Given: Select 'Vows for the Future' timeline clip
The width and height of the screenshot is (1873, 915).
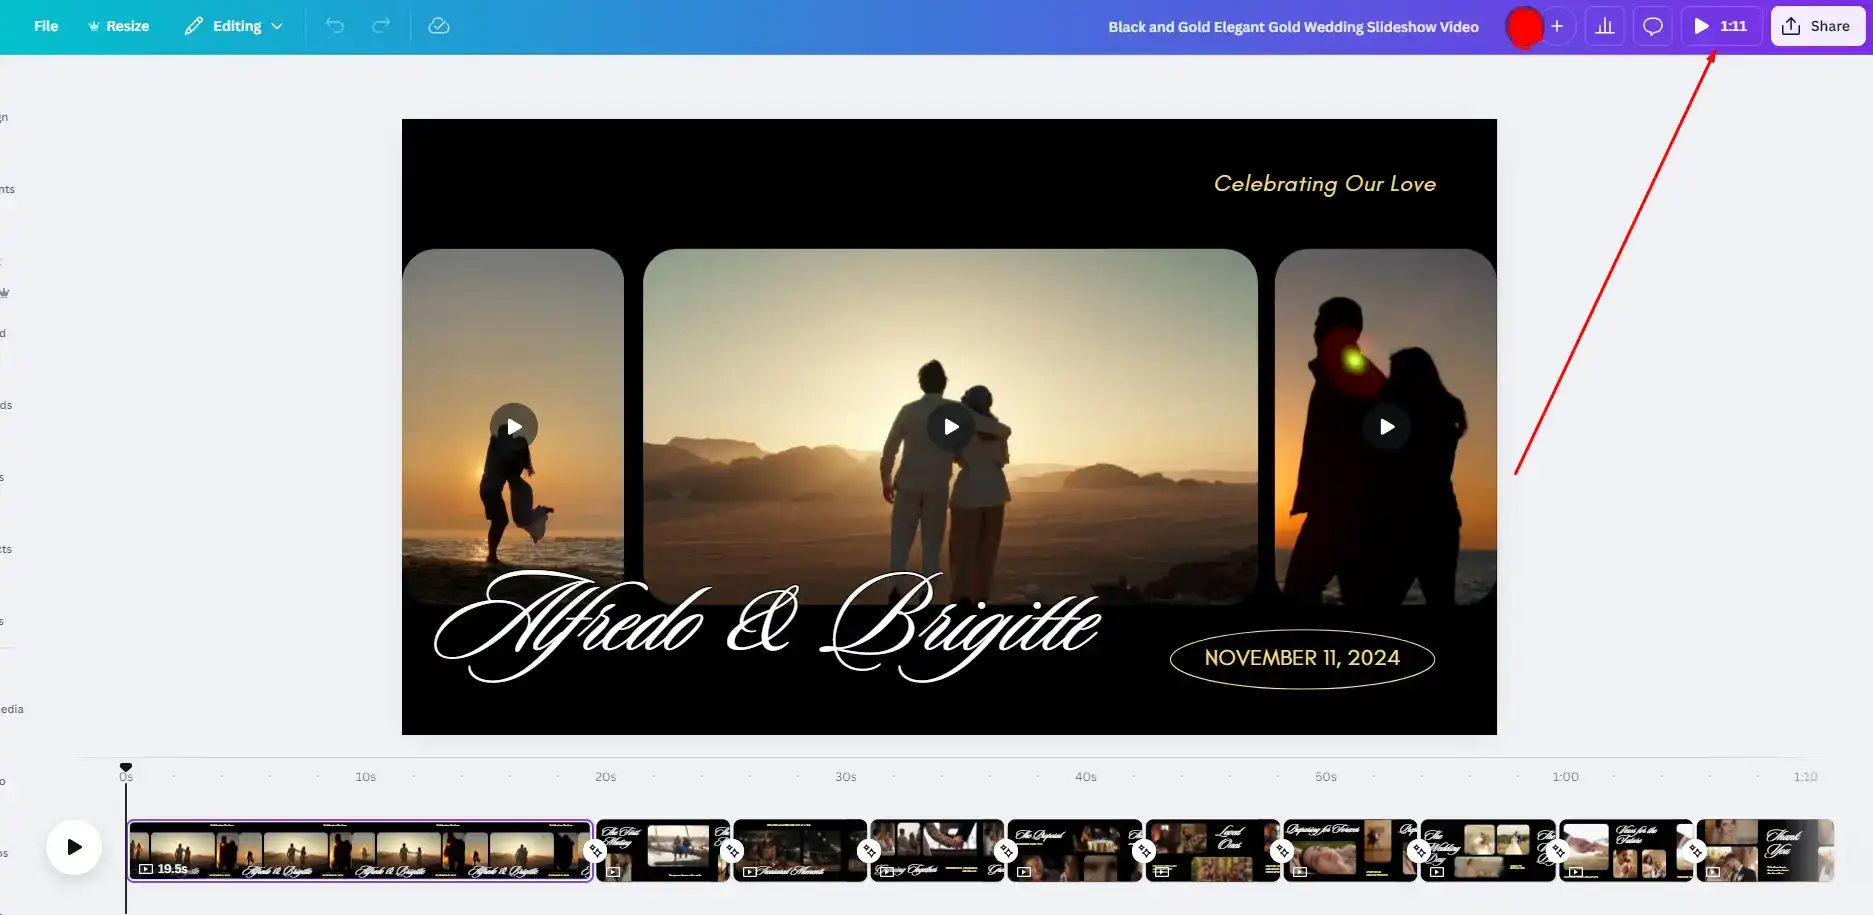Looking at the screenshot, I should click(1626, 851).
